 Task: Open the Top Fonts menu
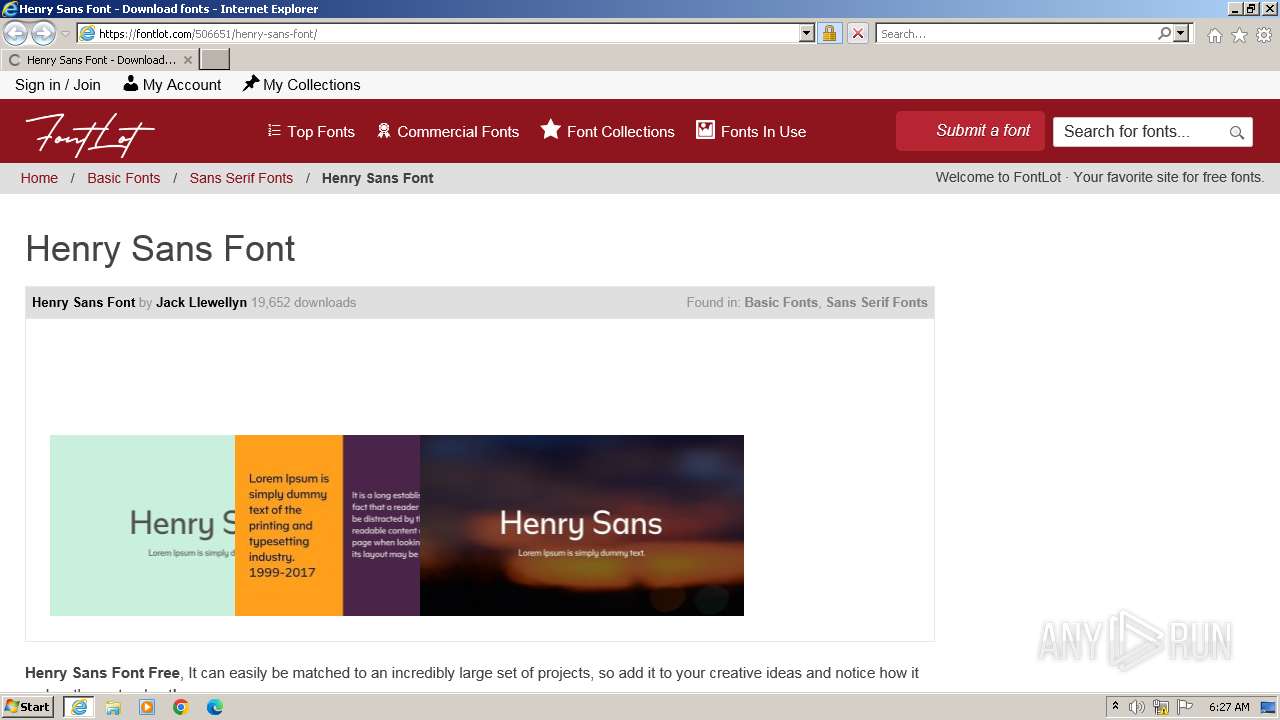[x=320, y=131]
